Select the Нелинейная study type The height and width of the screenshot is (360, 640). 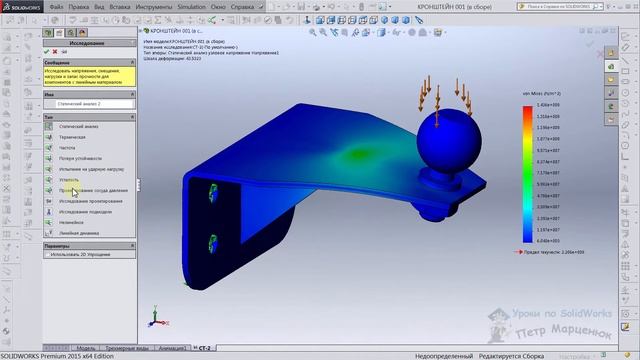click(x=71, y=222)
